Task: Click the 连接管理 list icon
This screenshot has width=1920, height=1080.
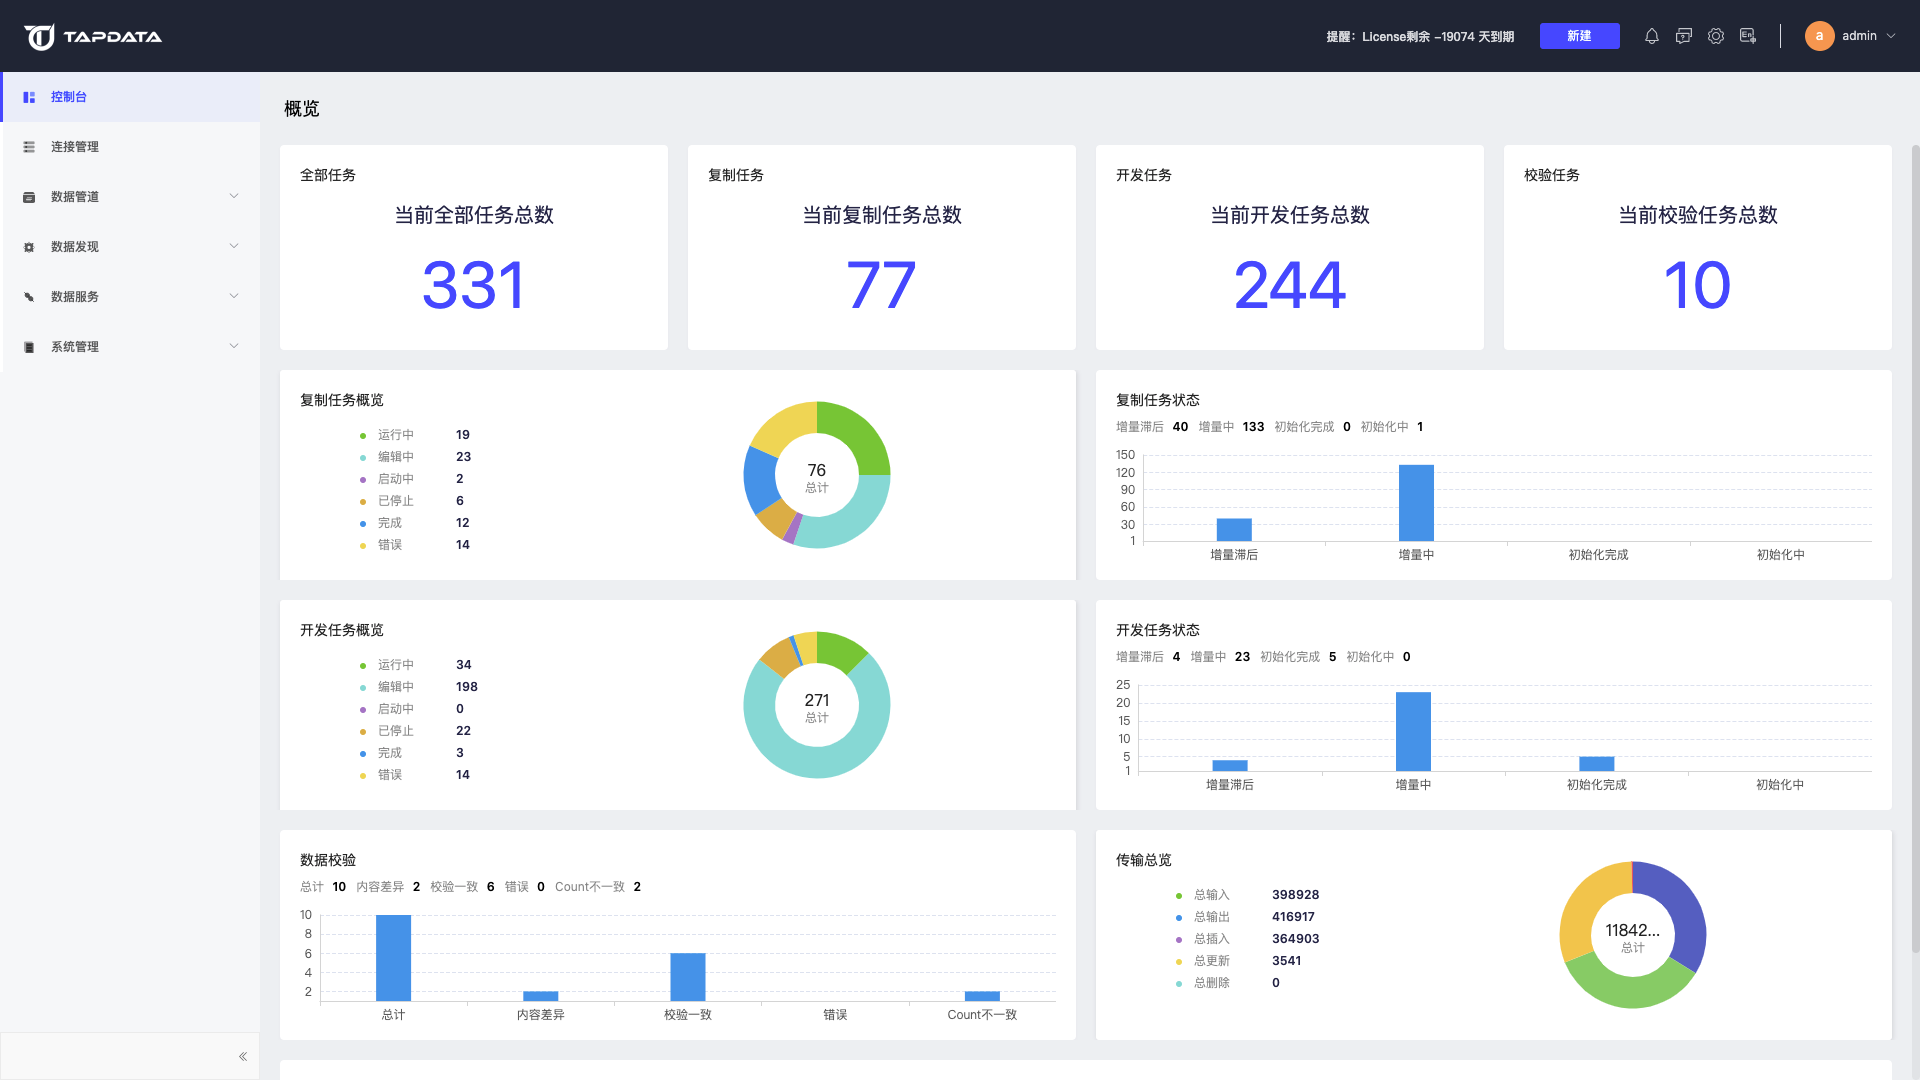Action: click(28, 146)
